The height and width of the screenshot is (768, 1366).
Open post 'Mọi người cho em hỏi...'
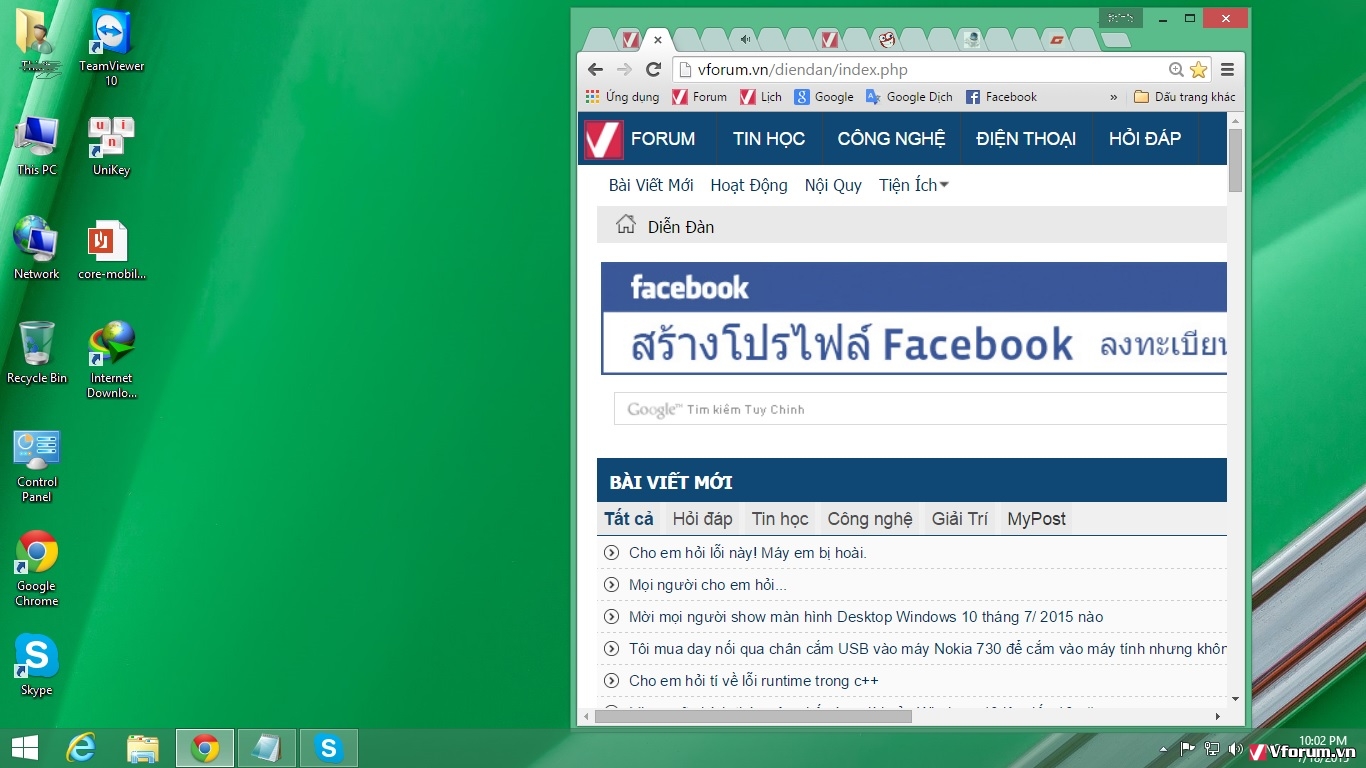708,585
